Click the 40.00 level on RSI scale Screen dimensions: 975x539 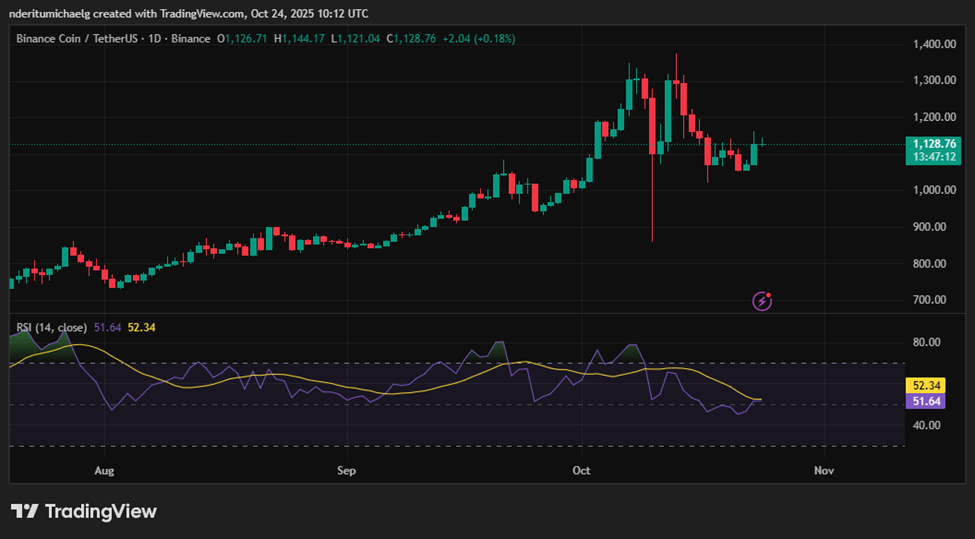(929, 425)
